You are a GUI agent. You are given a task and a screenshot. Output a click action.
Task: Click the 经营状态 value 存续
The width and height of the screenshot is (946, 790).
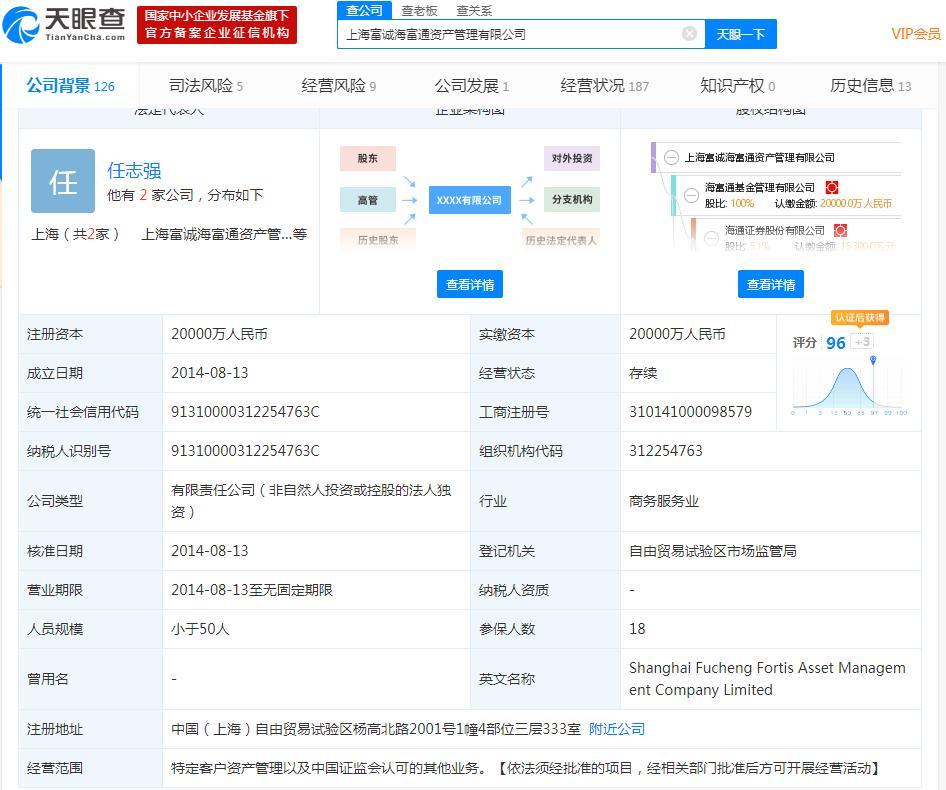point(643,373)
